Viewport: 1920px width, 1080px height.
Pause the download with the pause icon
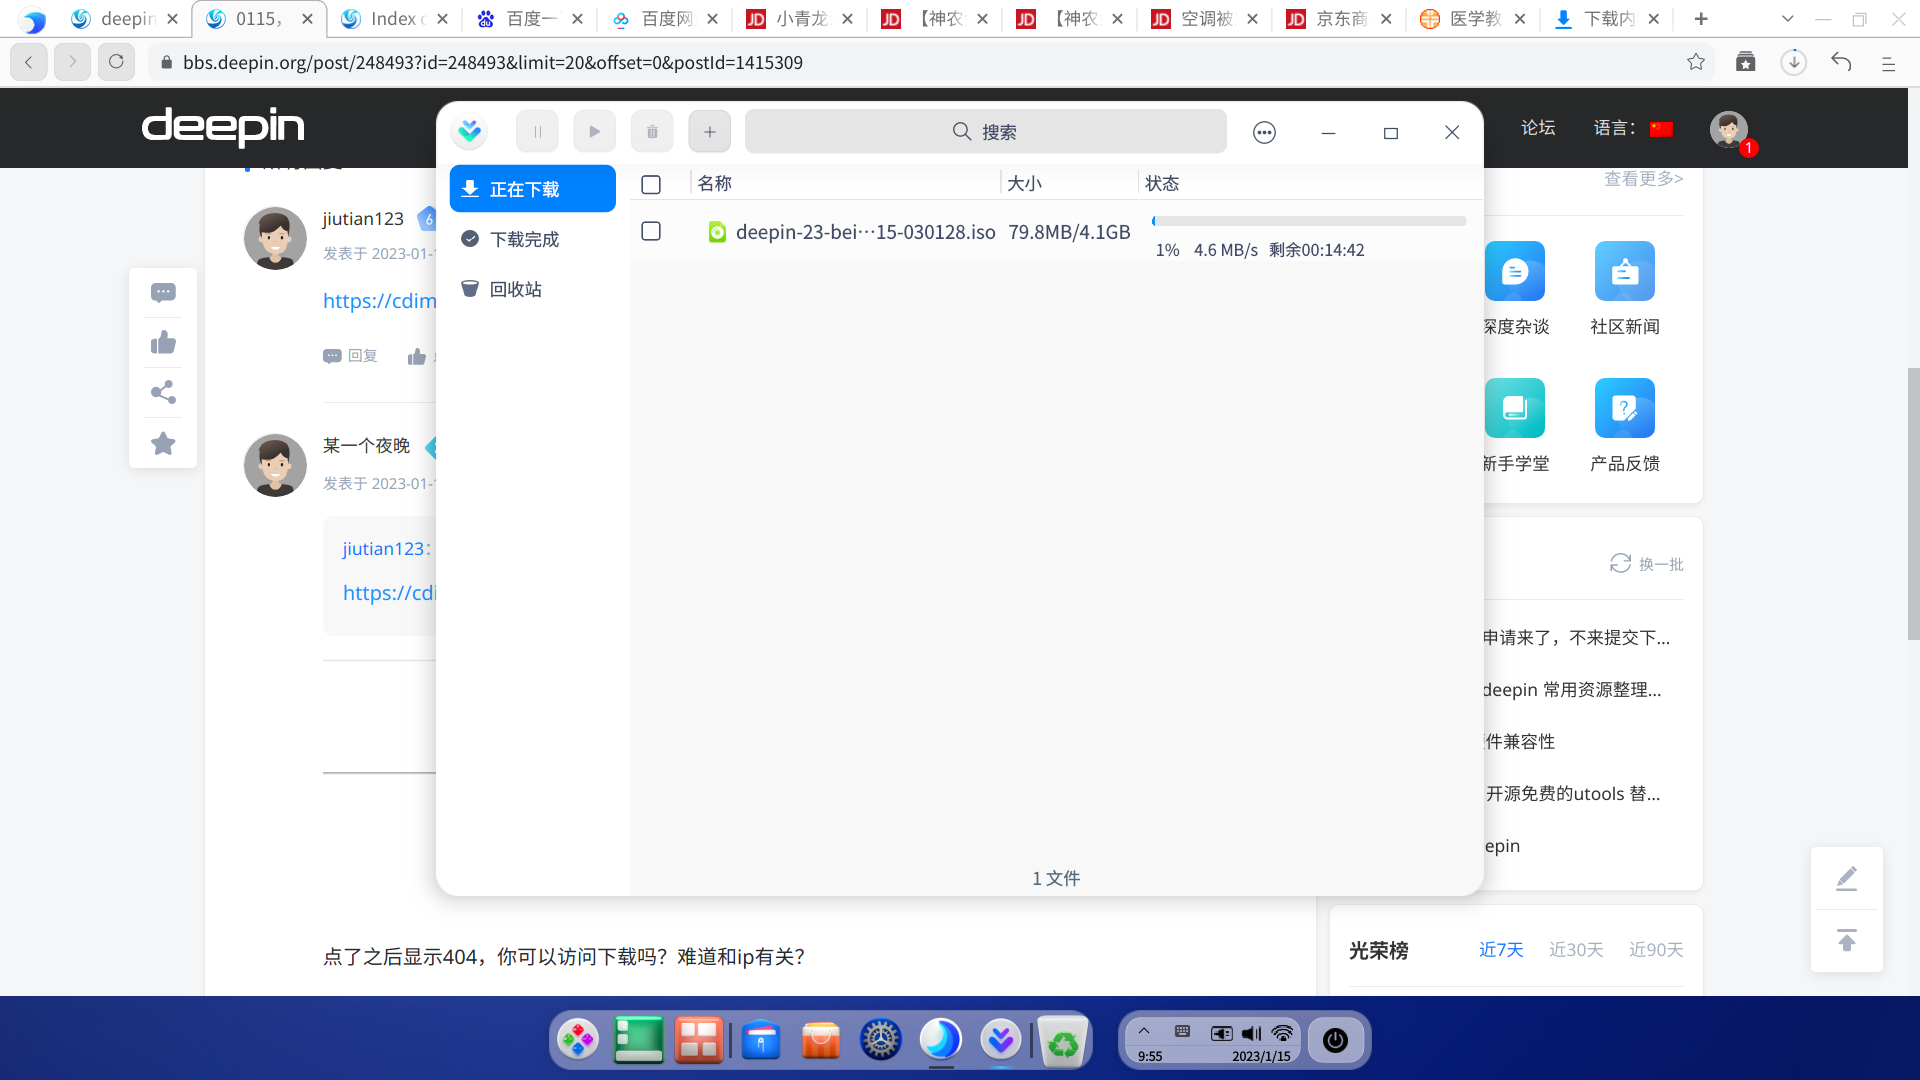coord(537,132)
